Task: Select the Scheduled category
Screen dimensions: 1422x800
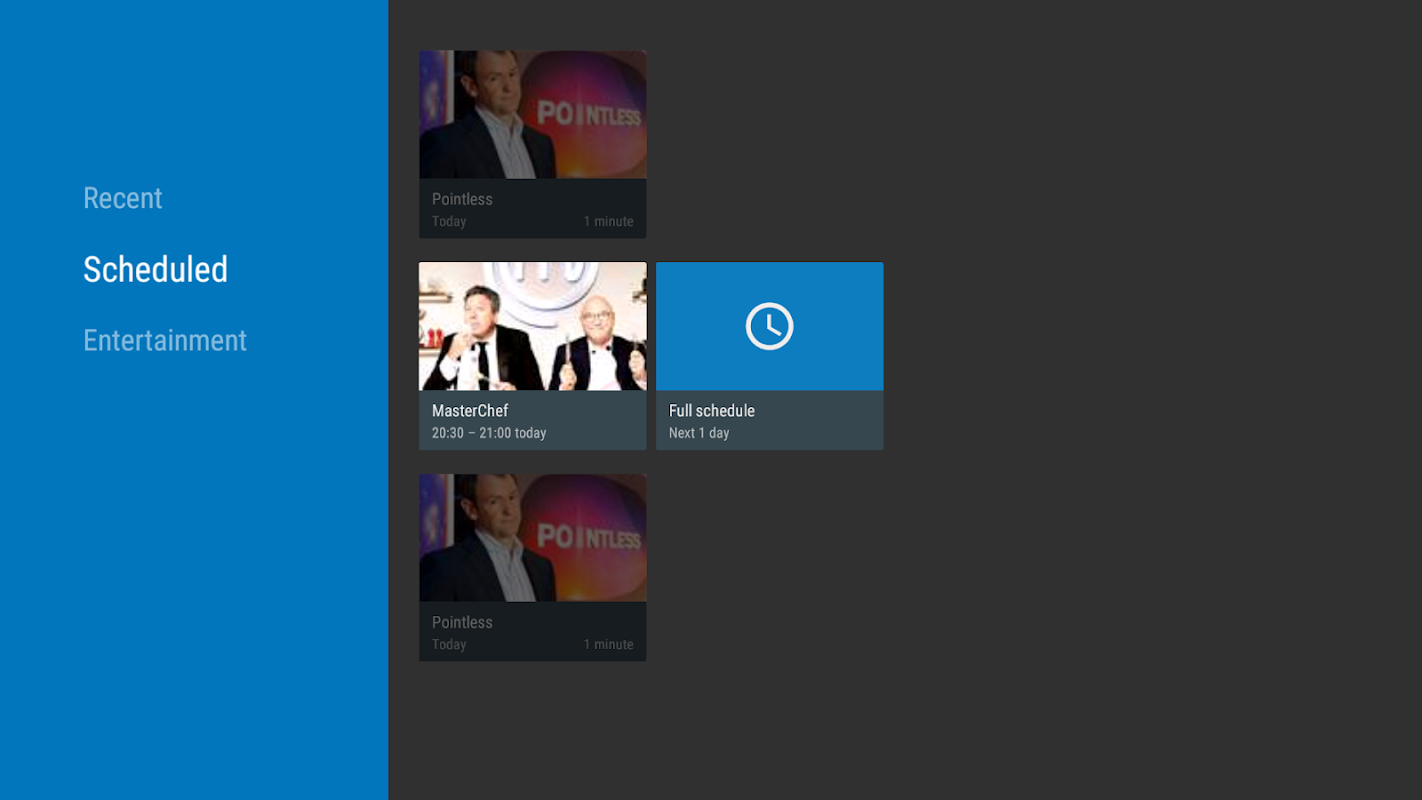Action: pos(155,269)
